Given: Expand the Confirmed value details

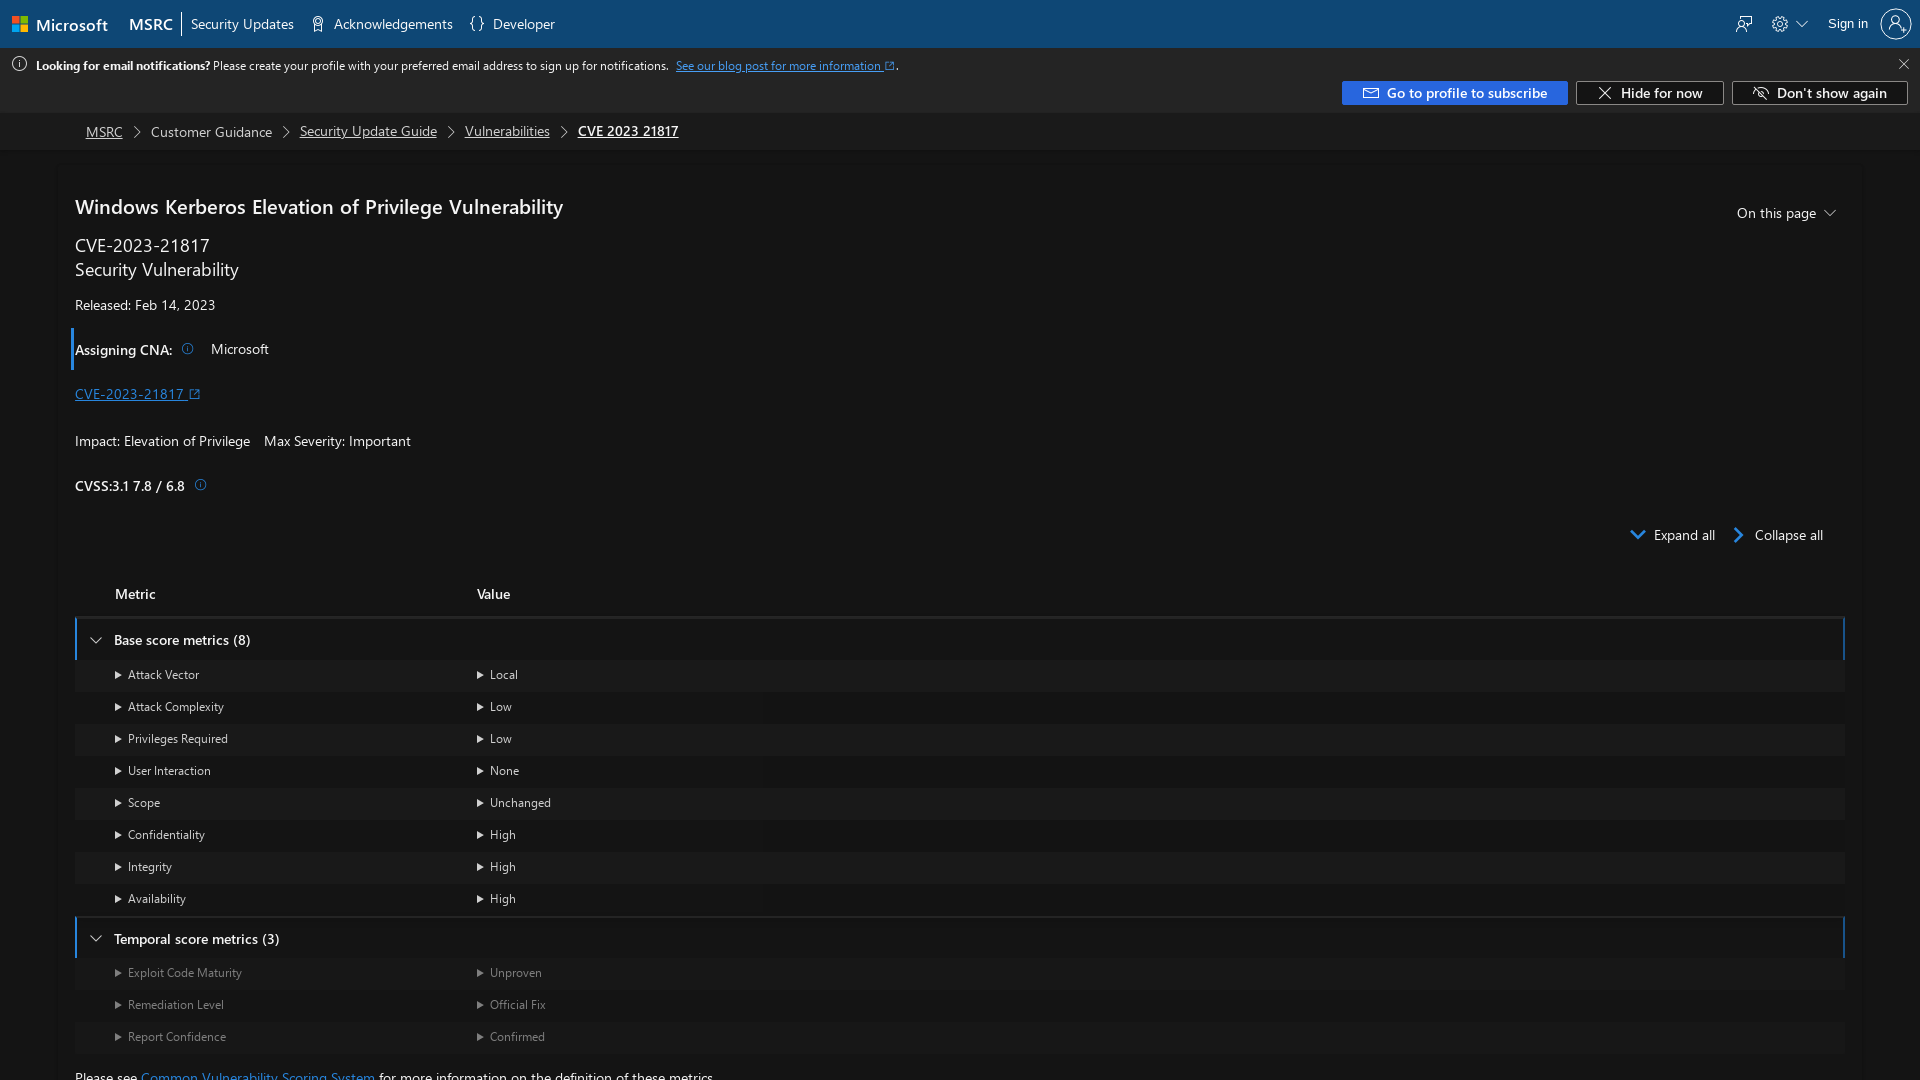Looking at the screenshot, I should [x=511, y=1037].
